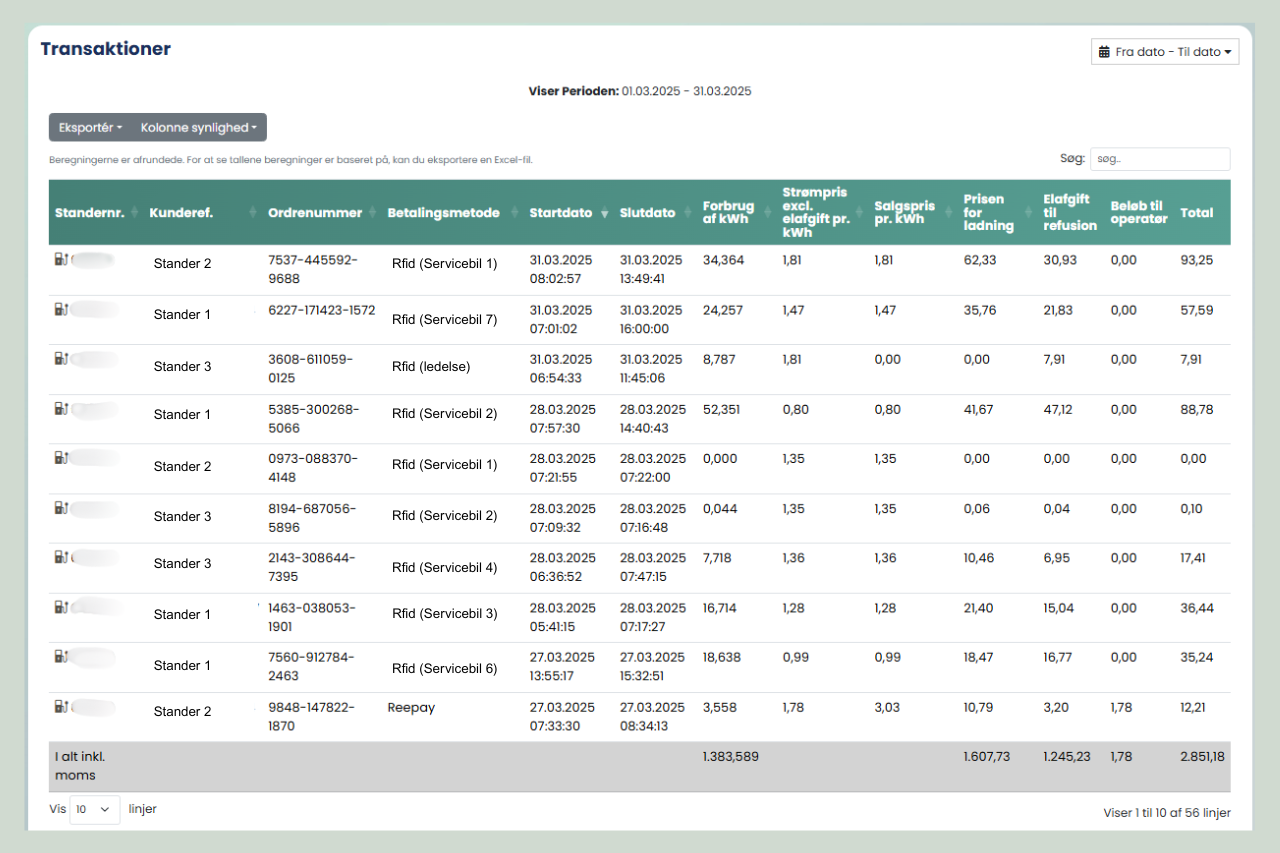
Task: Sort by the Elafgift til refusion column header
Action: [1071, 213]
